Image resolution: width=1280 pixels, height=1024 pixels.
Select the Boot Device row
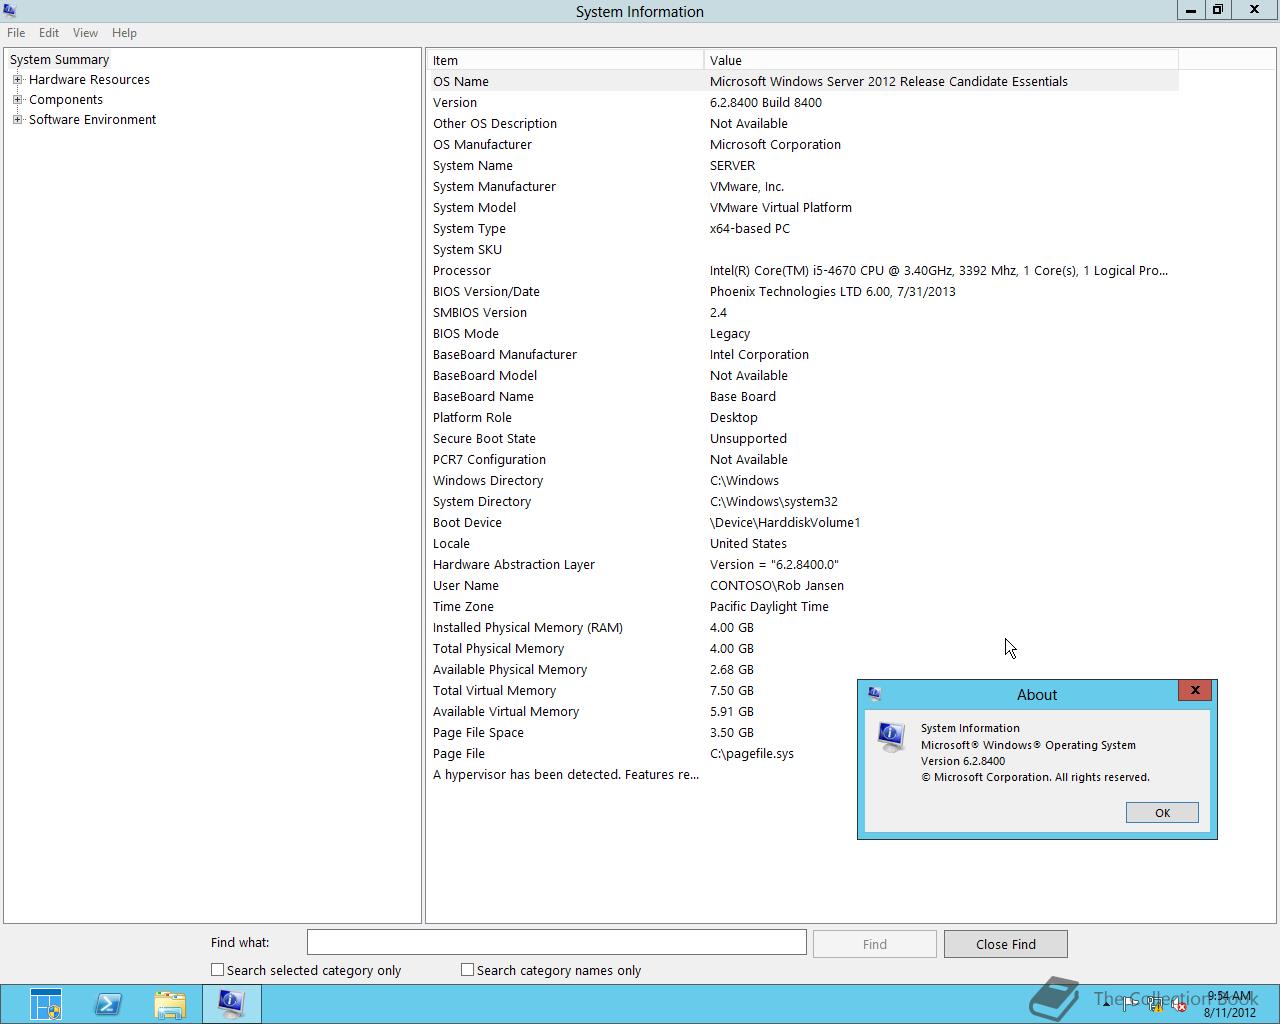pyautogui.click(x=804, y=522)
